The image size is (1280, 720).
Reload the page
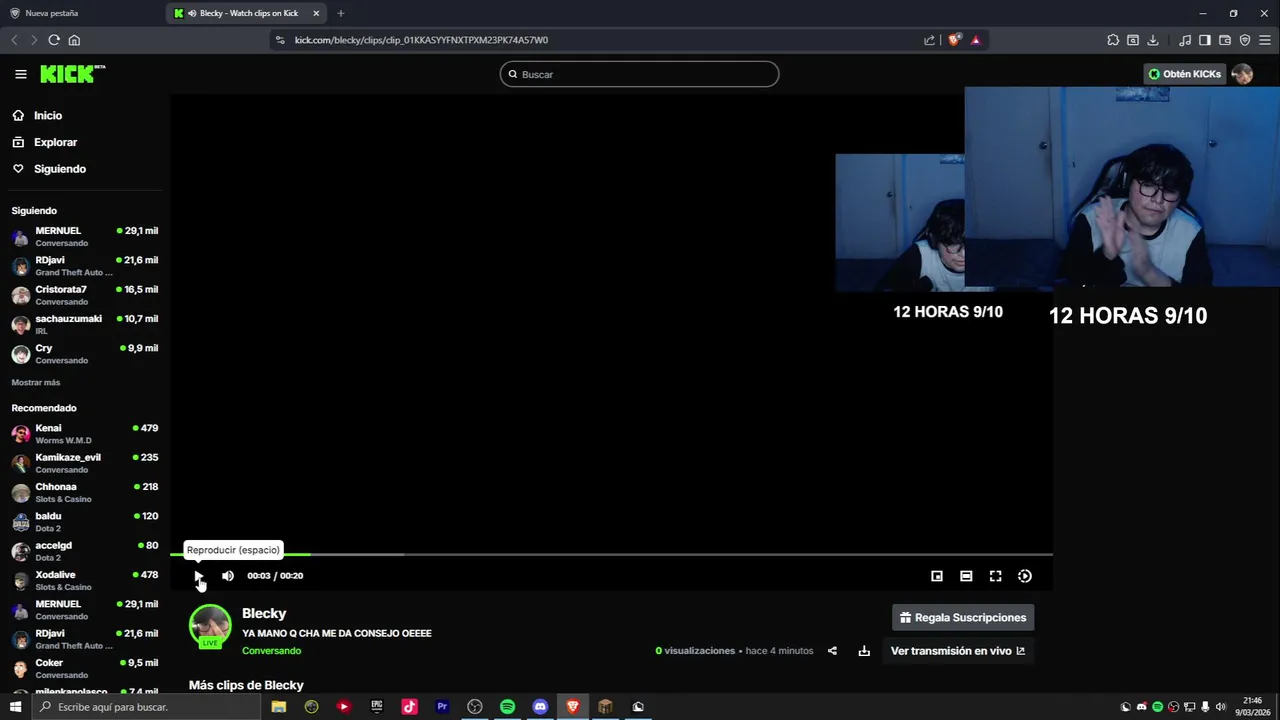(x=54, y=40)
